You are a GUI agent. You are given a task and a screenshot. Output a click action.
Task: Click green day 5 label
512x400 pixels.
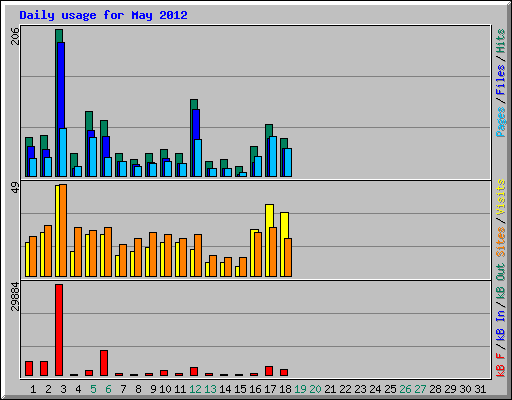click(93, 389)
